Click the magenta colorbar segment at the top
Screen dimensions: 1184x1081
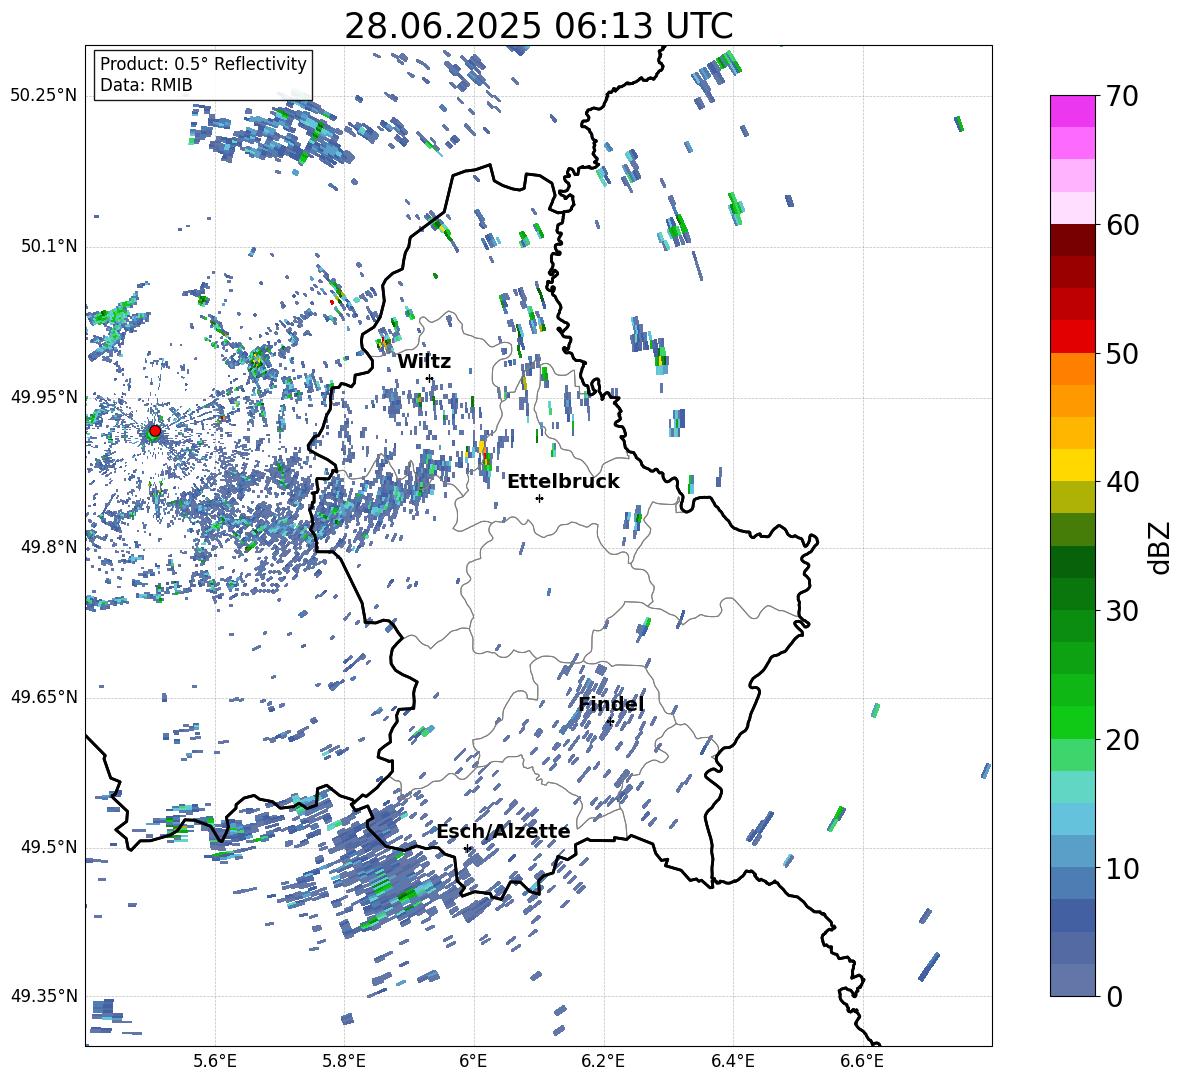[x=1073, y=111]
